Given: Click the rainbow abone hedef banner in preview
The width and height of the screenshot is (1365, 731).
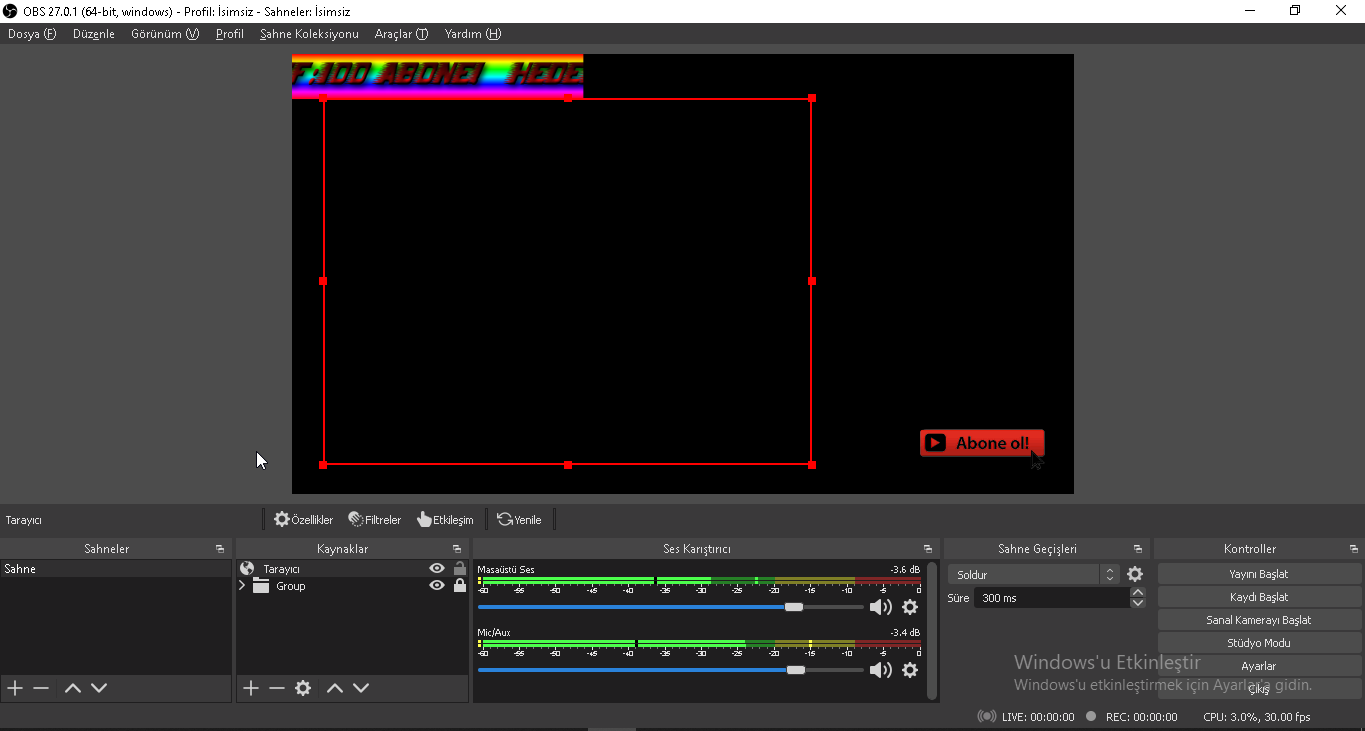Looking at the screenshot, I should (x=437, y=76).
